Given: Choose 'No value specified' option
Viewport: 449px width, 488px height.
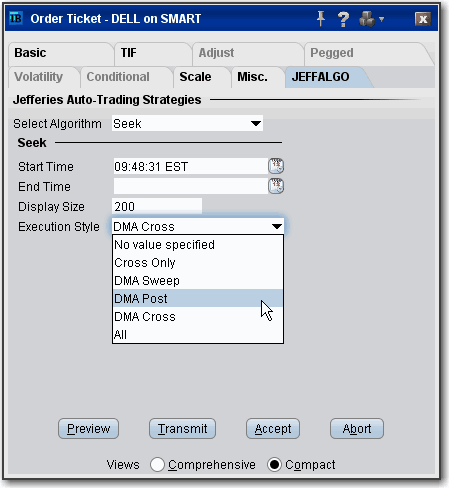Looking at the screenshot, I should coord(198,245).
